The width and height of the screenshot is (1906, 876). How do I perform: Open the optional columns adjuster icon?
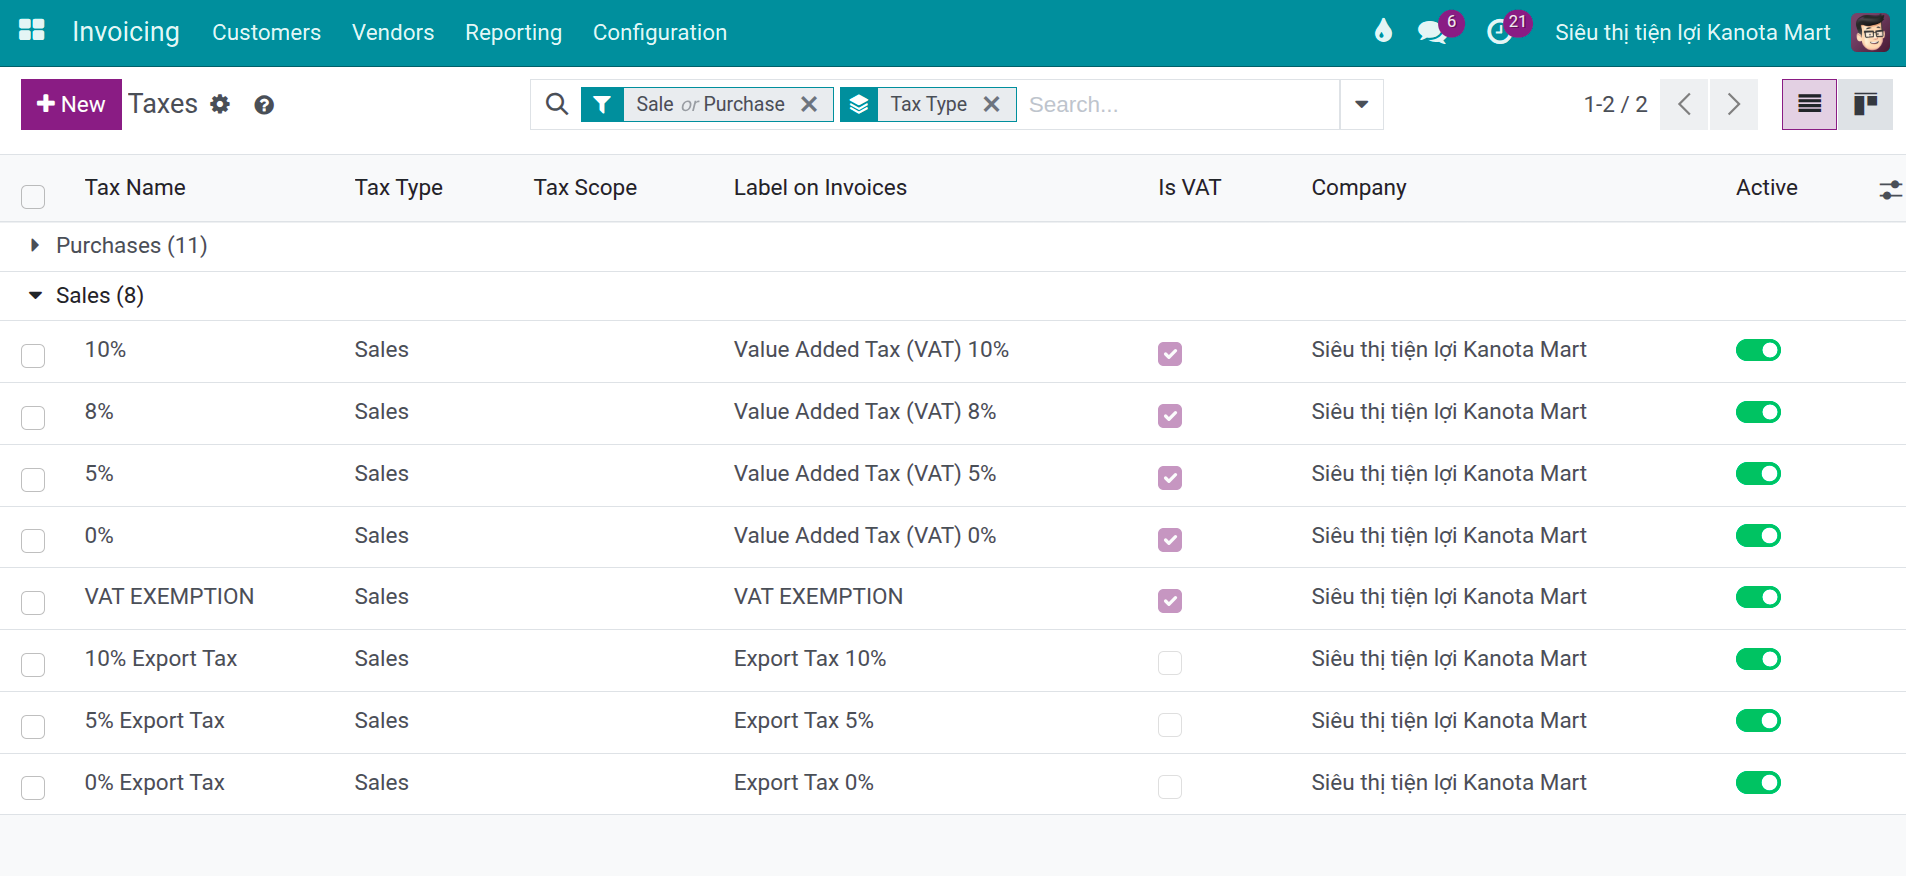tap(1890, 189)
